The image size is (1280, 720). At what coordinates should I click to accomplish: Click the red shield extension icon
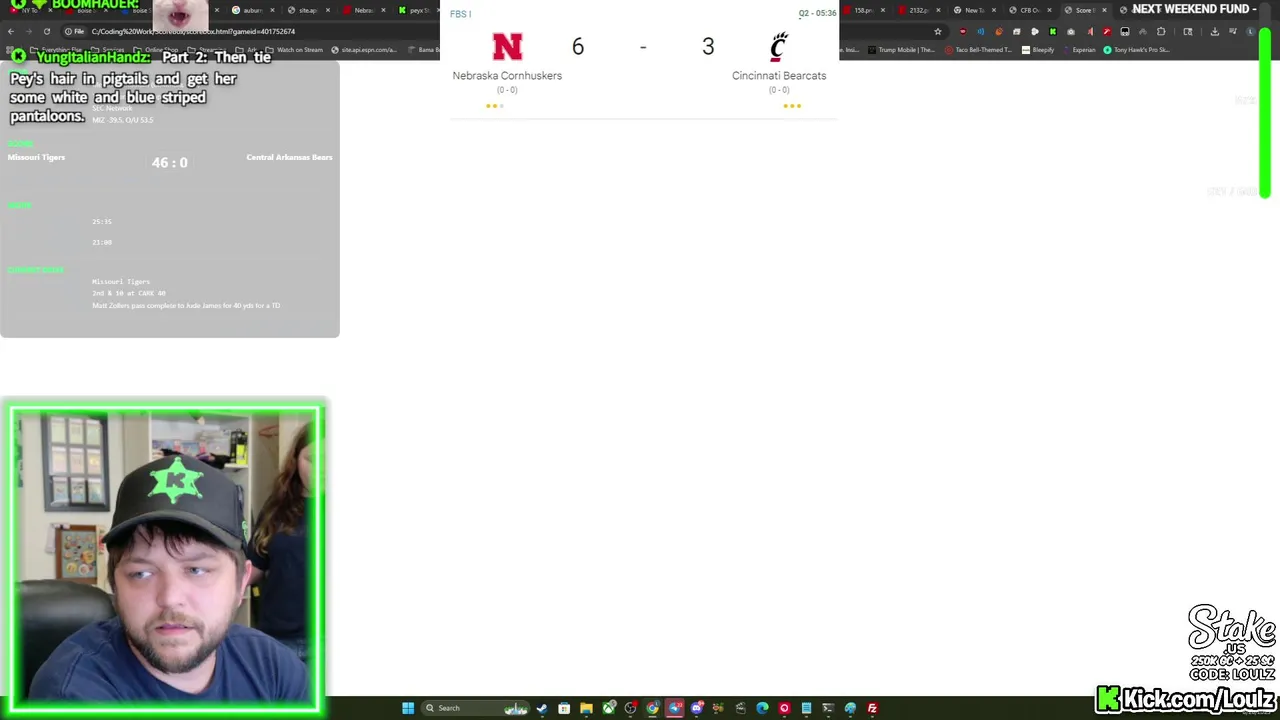tap(964, 31)
